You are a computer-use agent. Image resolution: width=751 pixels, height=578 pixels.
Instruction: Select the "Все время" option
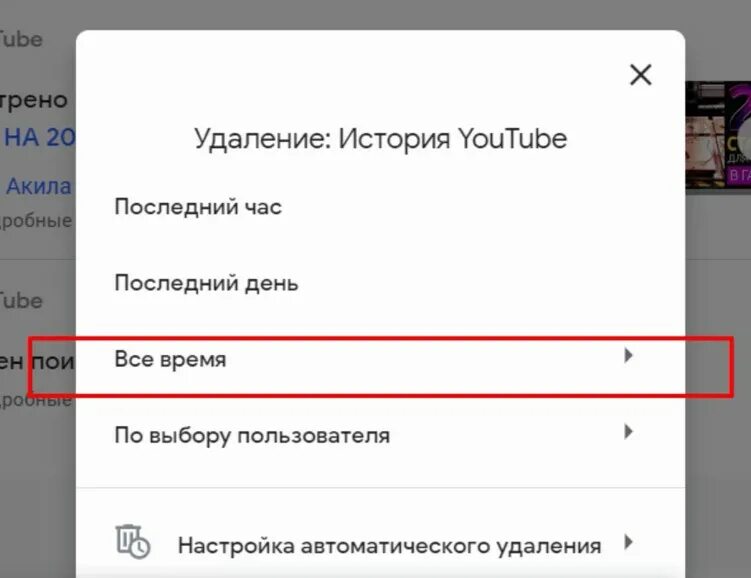tap(380, 359)
